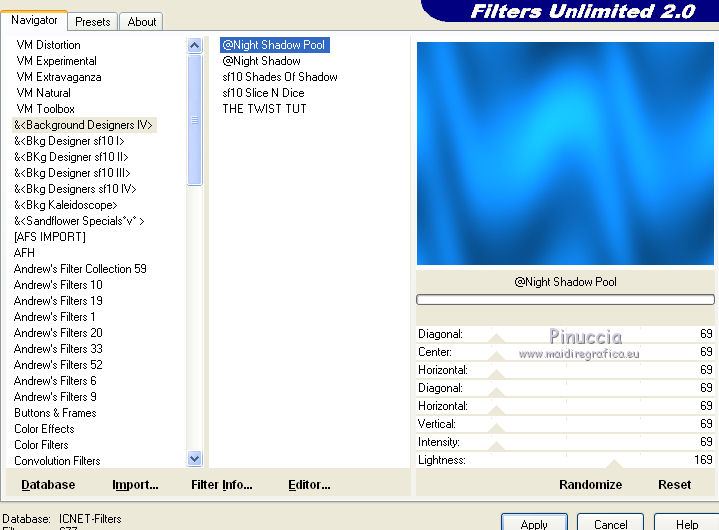The width and height of the screenshot is (719, 530).
Task: Select THE TWIST TUT filter
Action: [264, 109]
